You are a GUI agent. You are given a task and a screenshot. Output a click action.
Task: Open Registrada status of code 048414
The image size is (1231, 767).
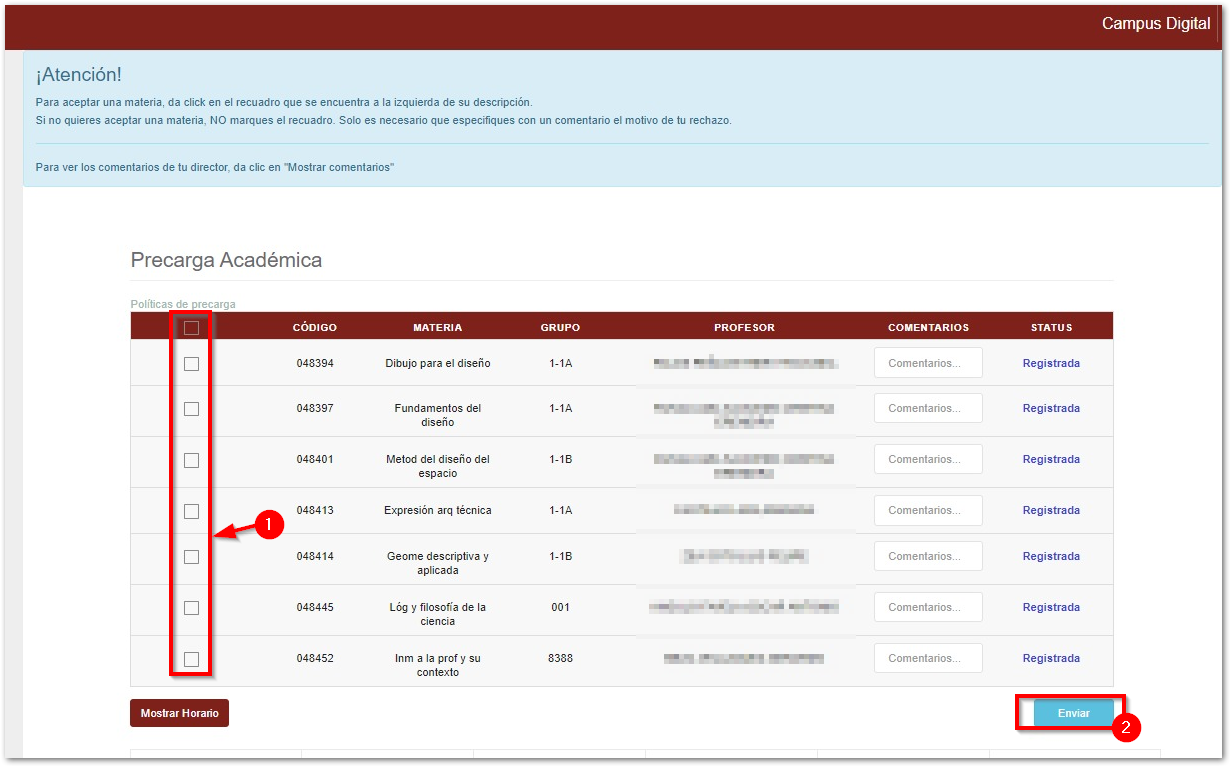click(1050, 556)
